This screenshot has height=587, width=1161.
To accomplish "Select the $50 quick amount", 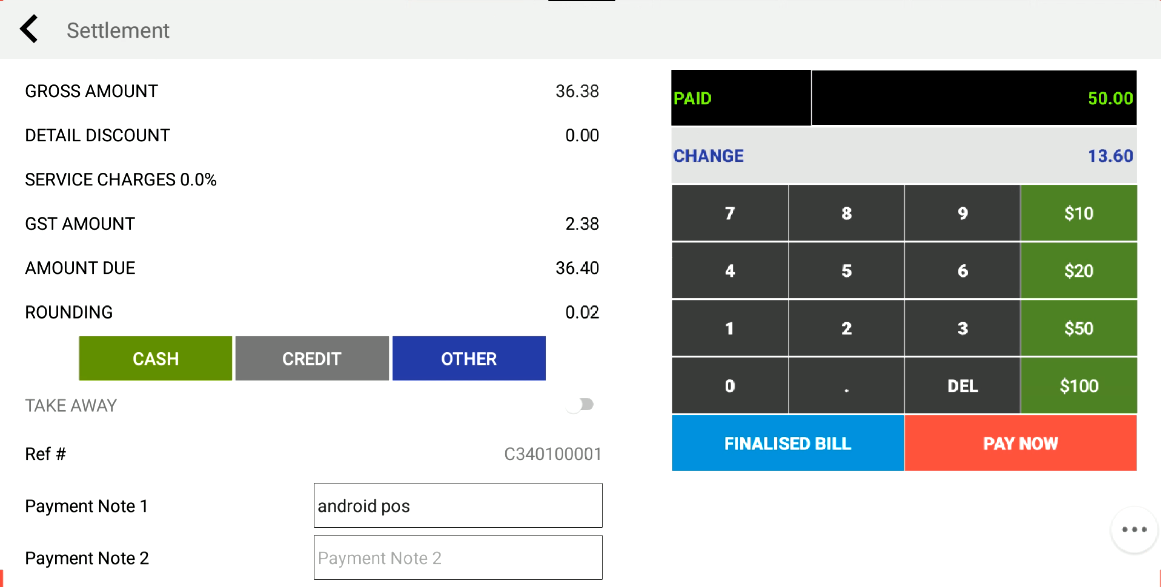I will pos(1078,329).
